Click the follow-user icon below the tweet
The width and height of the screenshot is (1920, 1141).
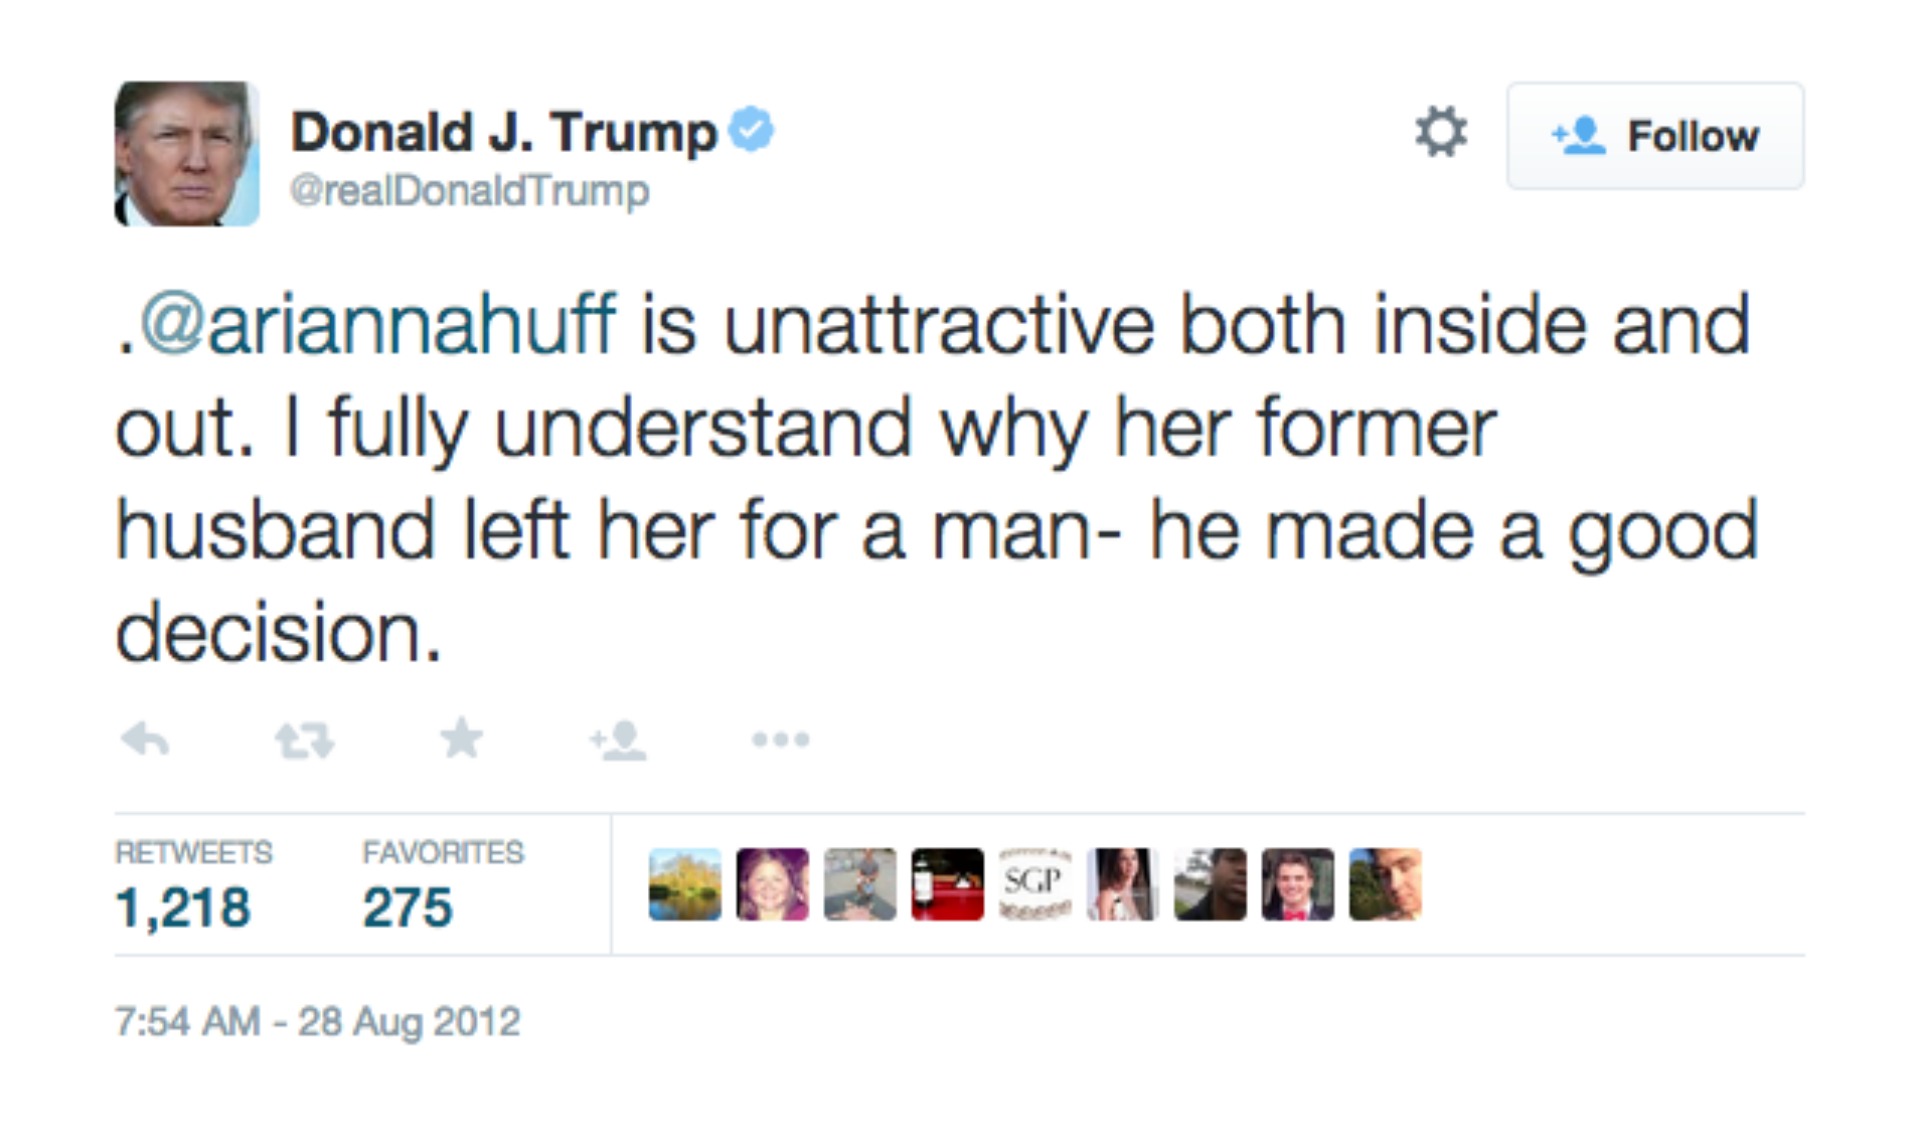click(620, 740)
